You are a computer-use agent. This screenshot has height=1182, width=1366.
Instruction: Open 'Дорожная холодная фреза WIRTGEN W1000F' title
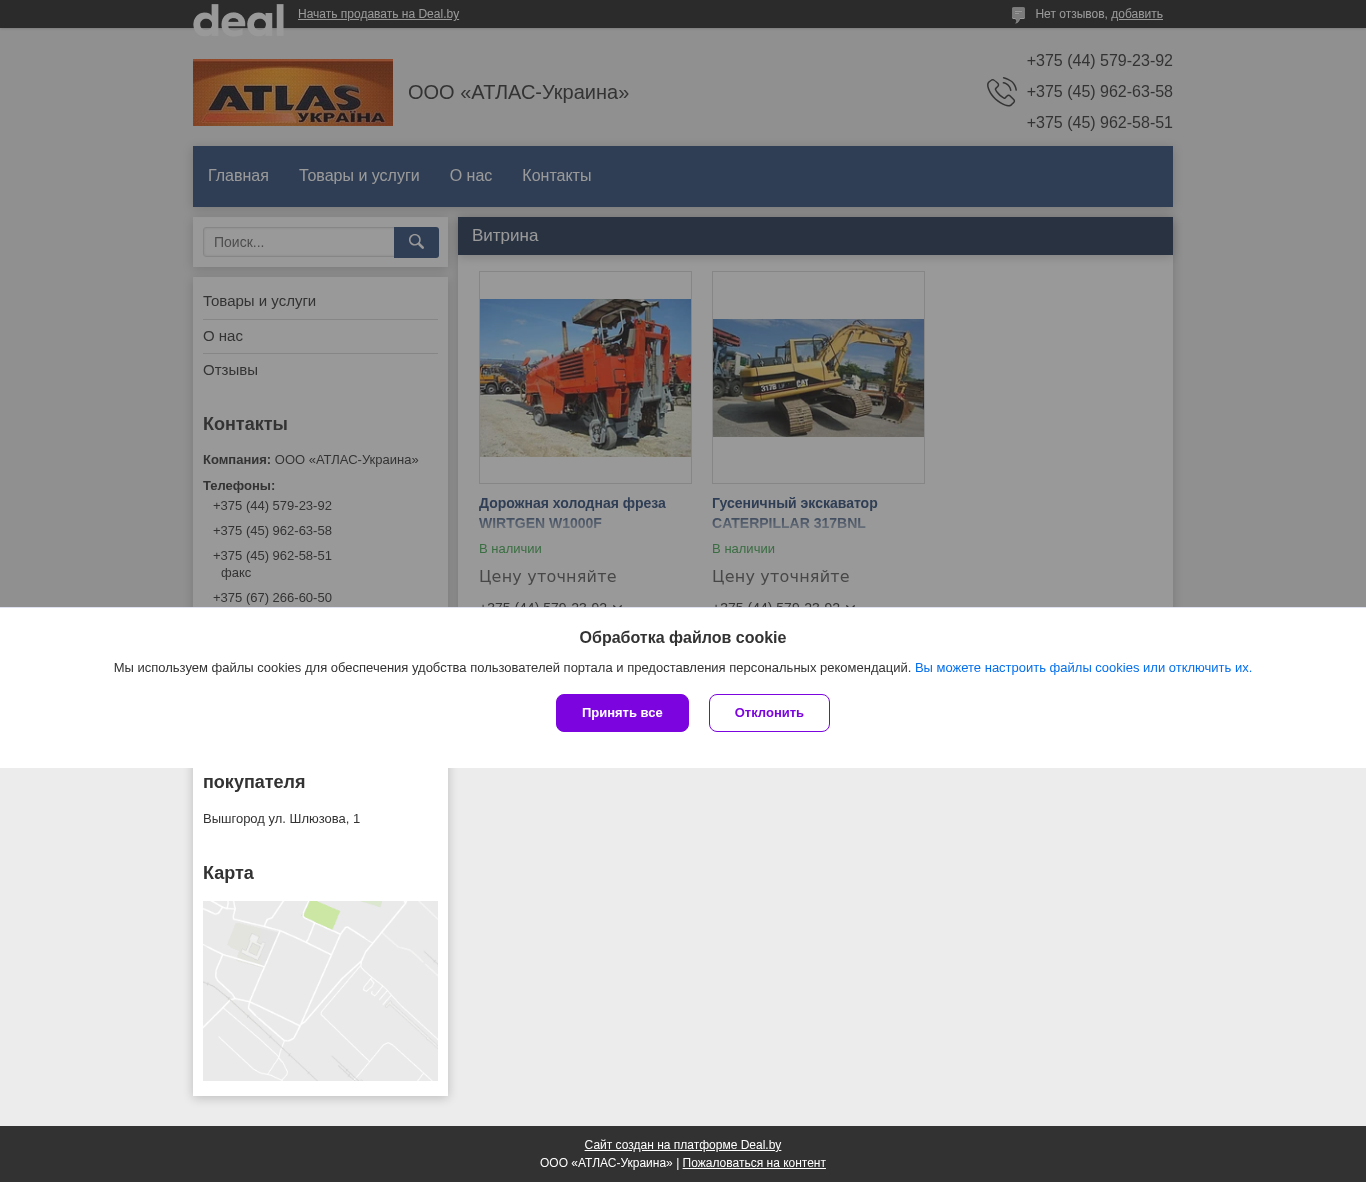[x=572, y=513]
